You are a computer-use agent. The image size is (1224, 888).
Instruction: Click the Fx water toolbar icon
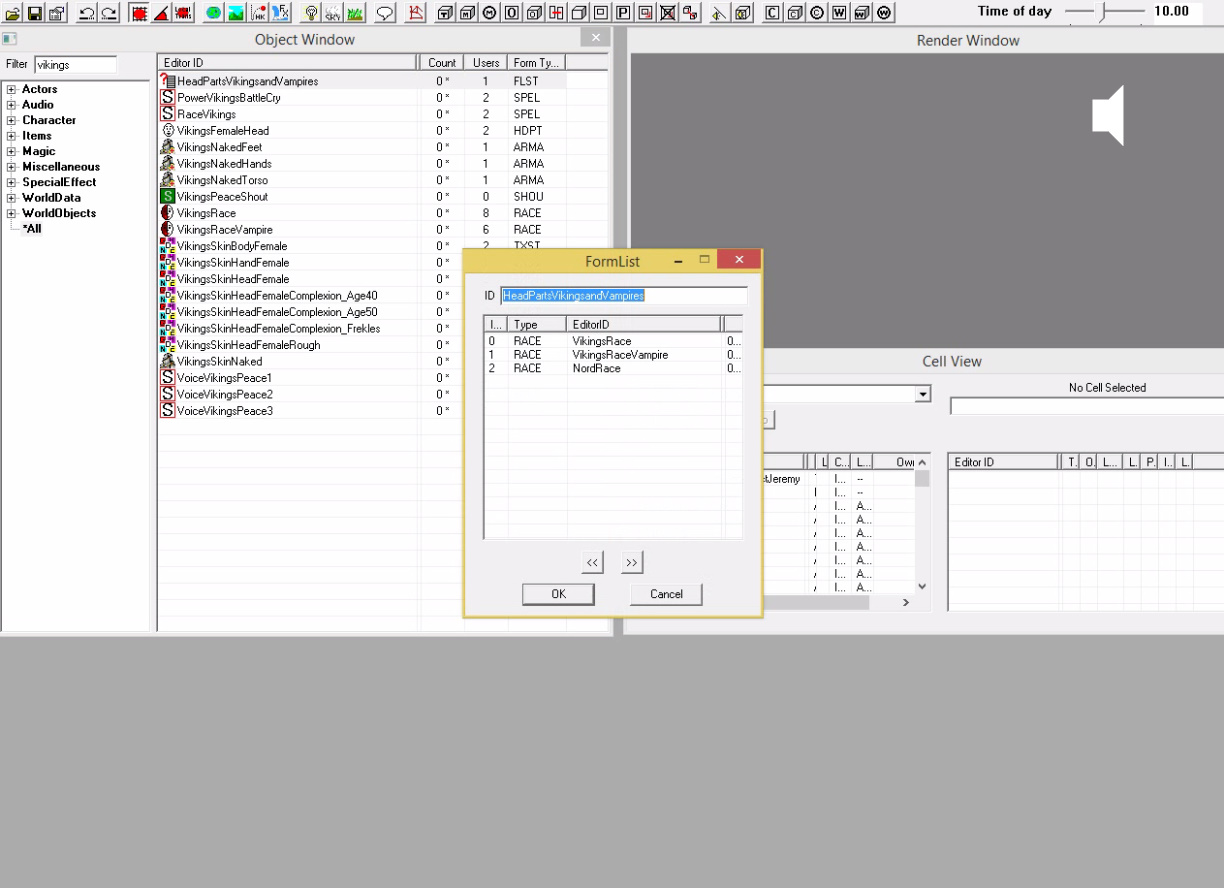281,13
